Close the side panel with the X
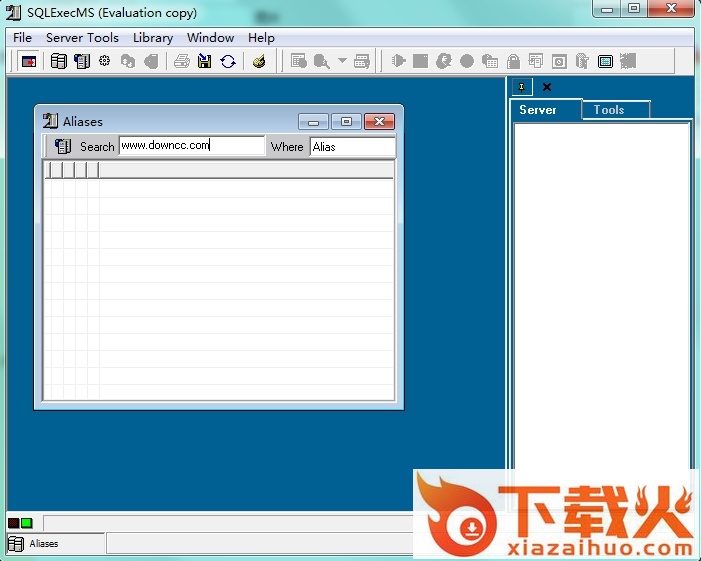The width and height of the screenshot is (701, 561). pos(547,87)
